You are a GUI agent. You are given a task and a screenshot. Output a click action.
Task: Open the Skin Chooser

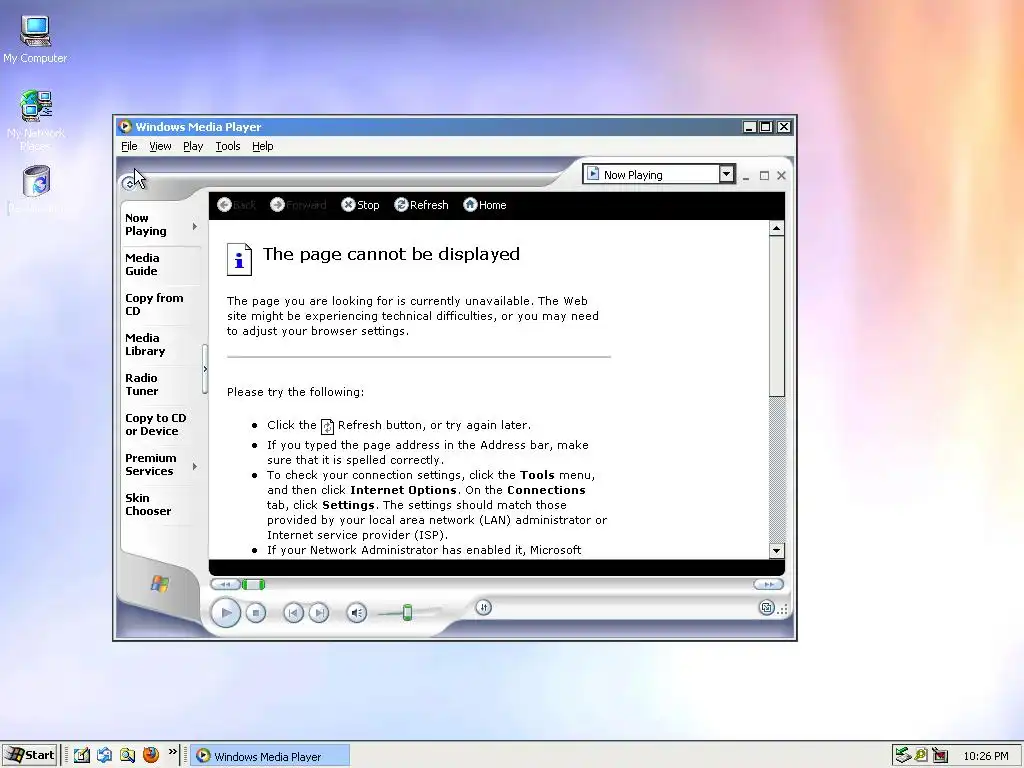click(x=148, y=504)
